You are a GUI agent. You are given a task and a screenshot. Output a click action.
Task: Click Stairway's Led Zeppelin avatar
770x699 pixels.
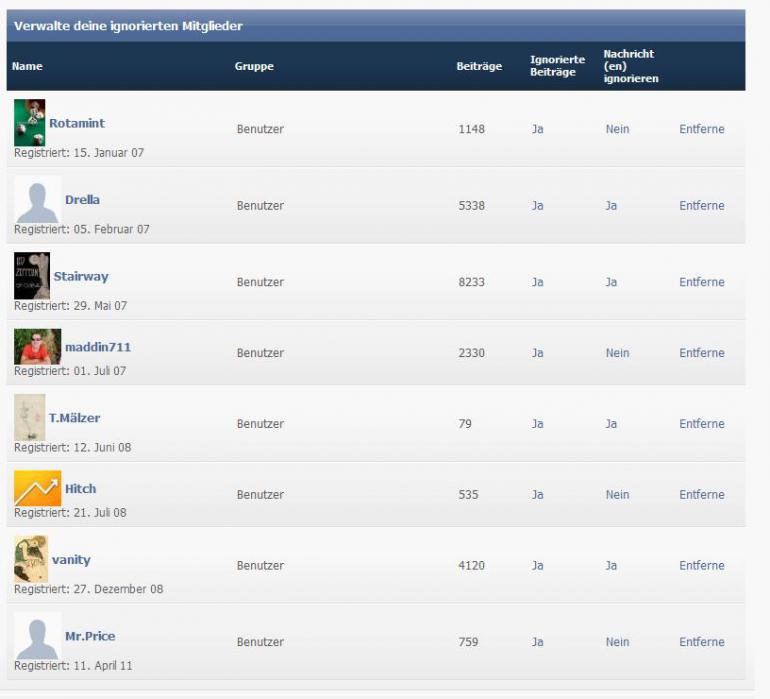tap(32, 276)
